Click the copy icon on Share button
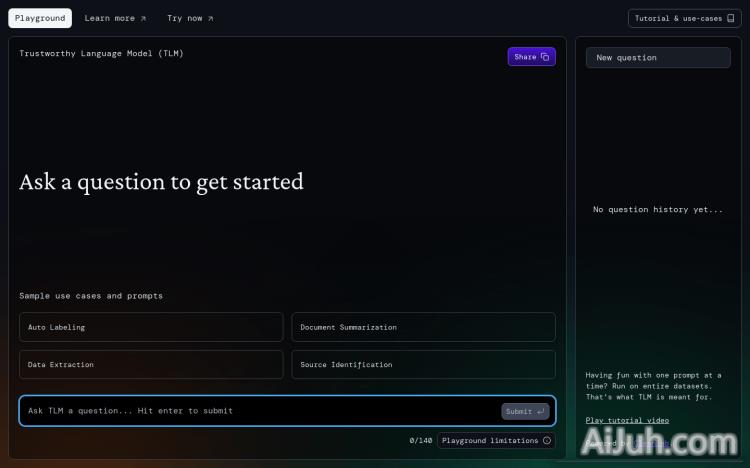The height and width of the screenshot is (468, 750). pos(545,57)
